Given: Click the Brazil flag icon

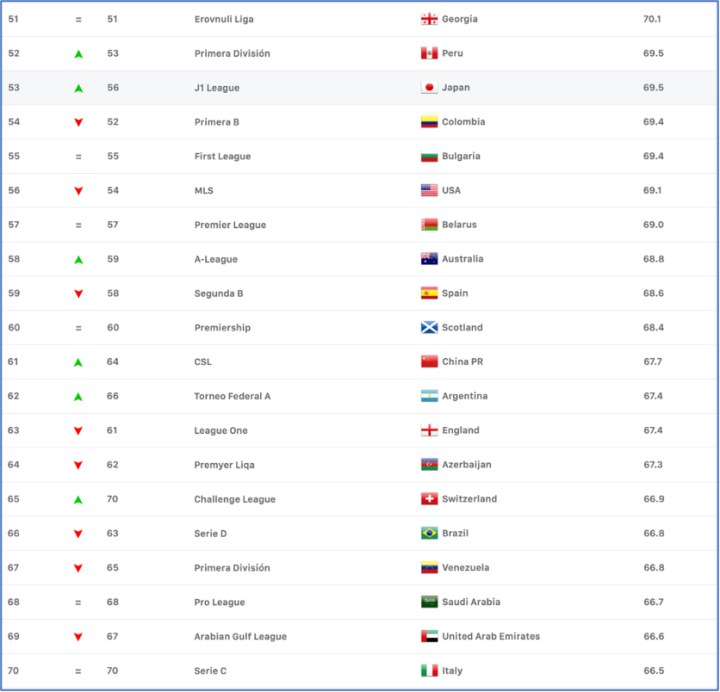Looking at the screenshot, I should [x=429, y=534].
